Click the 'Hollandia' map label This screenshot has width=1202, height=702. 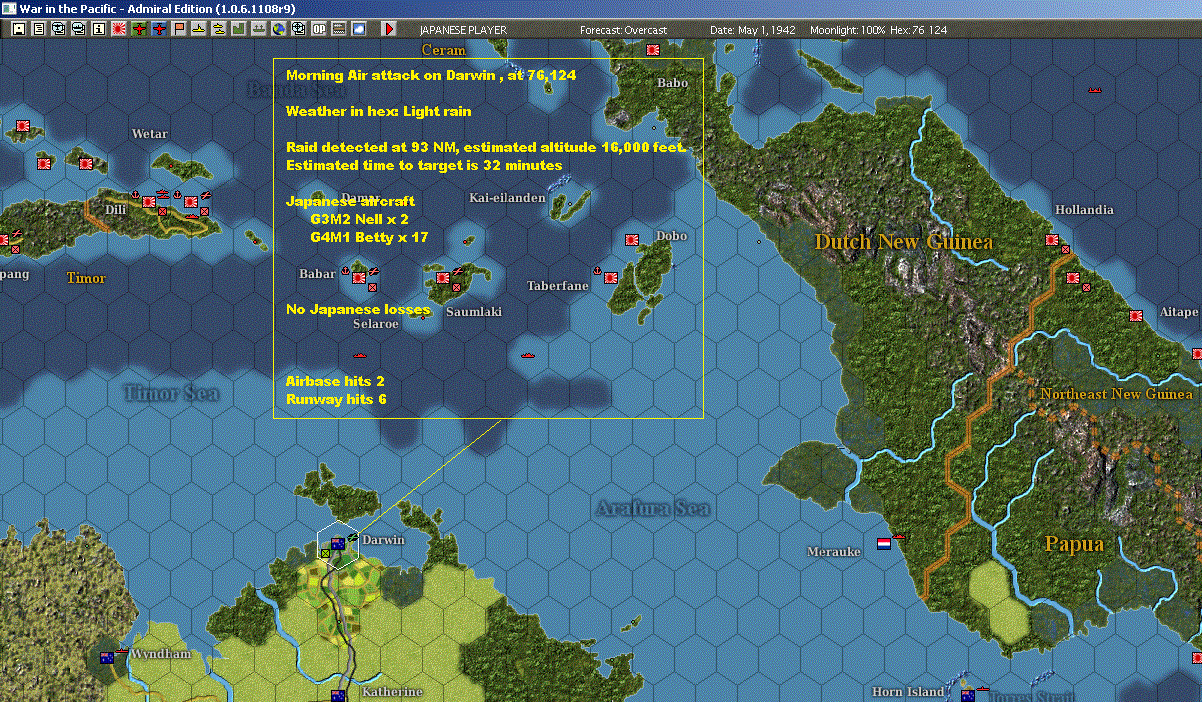(1084, 210)
